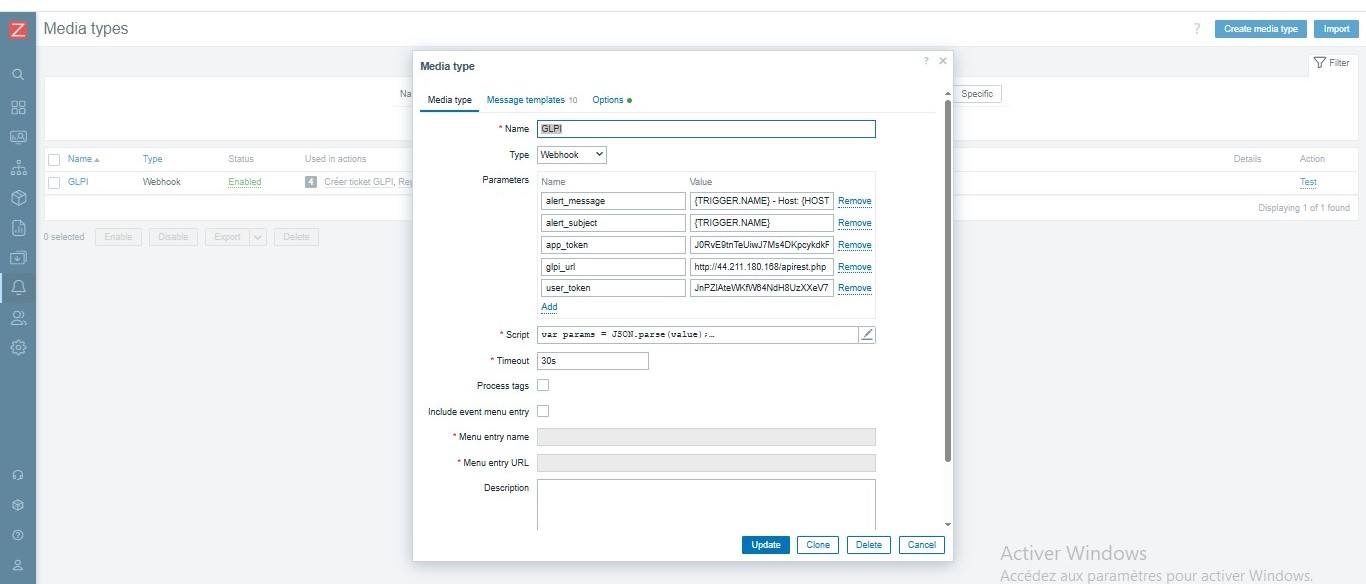Click the Clone button
Viewport: 1366px width, 584px height.
coord(818,545)
